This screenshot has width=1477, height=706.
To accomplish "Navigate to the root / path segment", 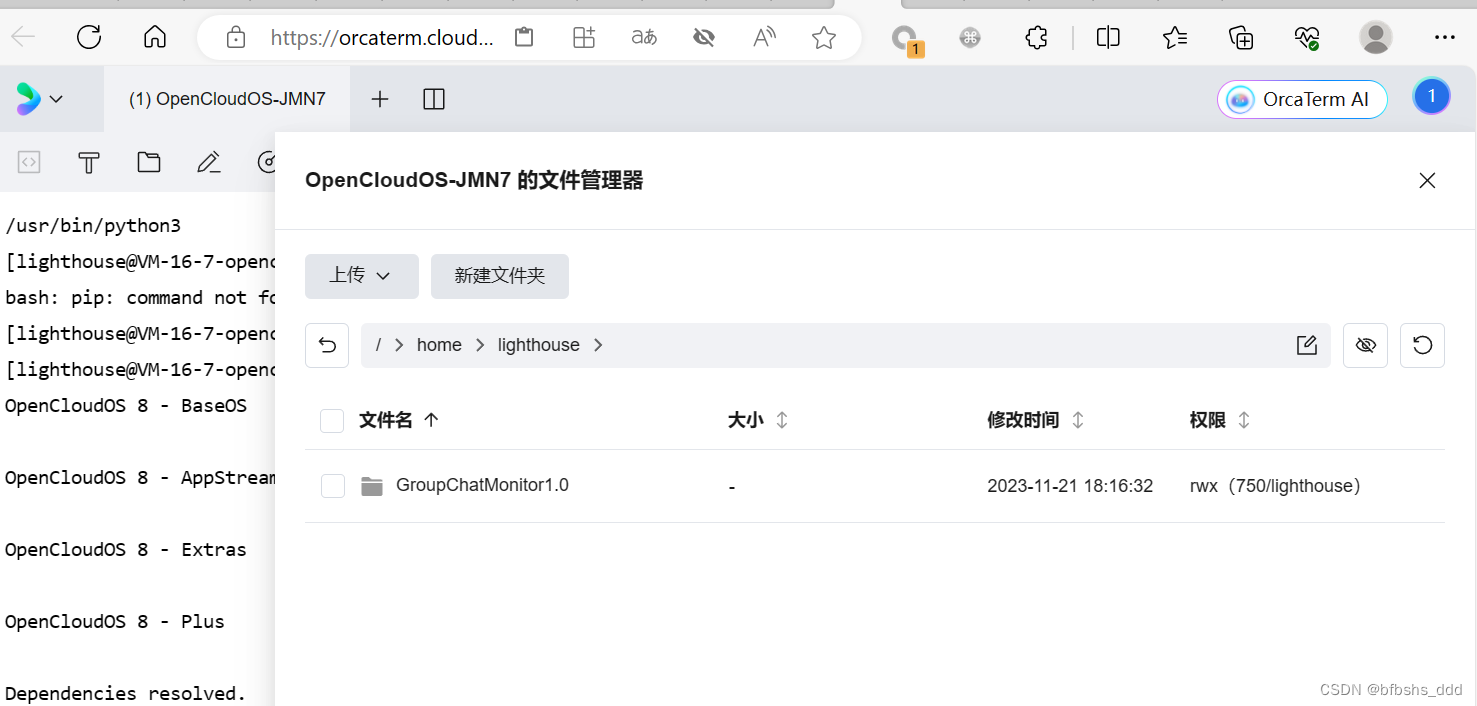I will tap(378, 345).
